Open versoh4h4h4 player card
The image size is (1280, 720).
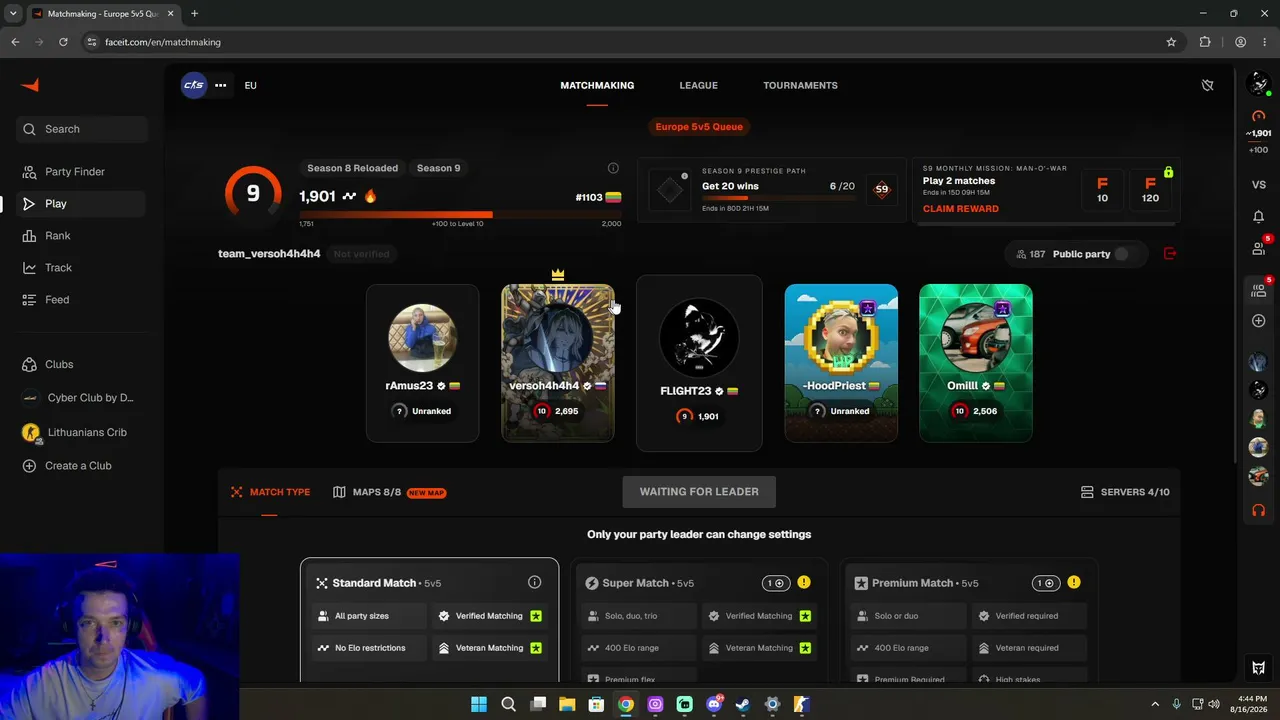click(x=558, y=363)
